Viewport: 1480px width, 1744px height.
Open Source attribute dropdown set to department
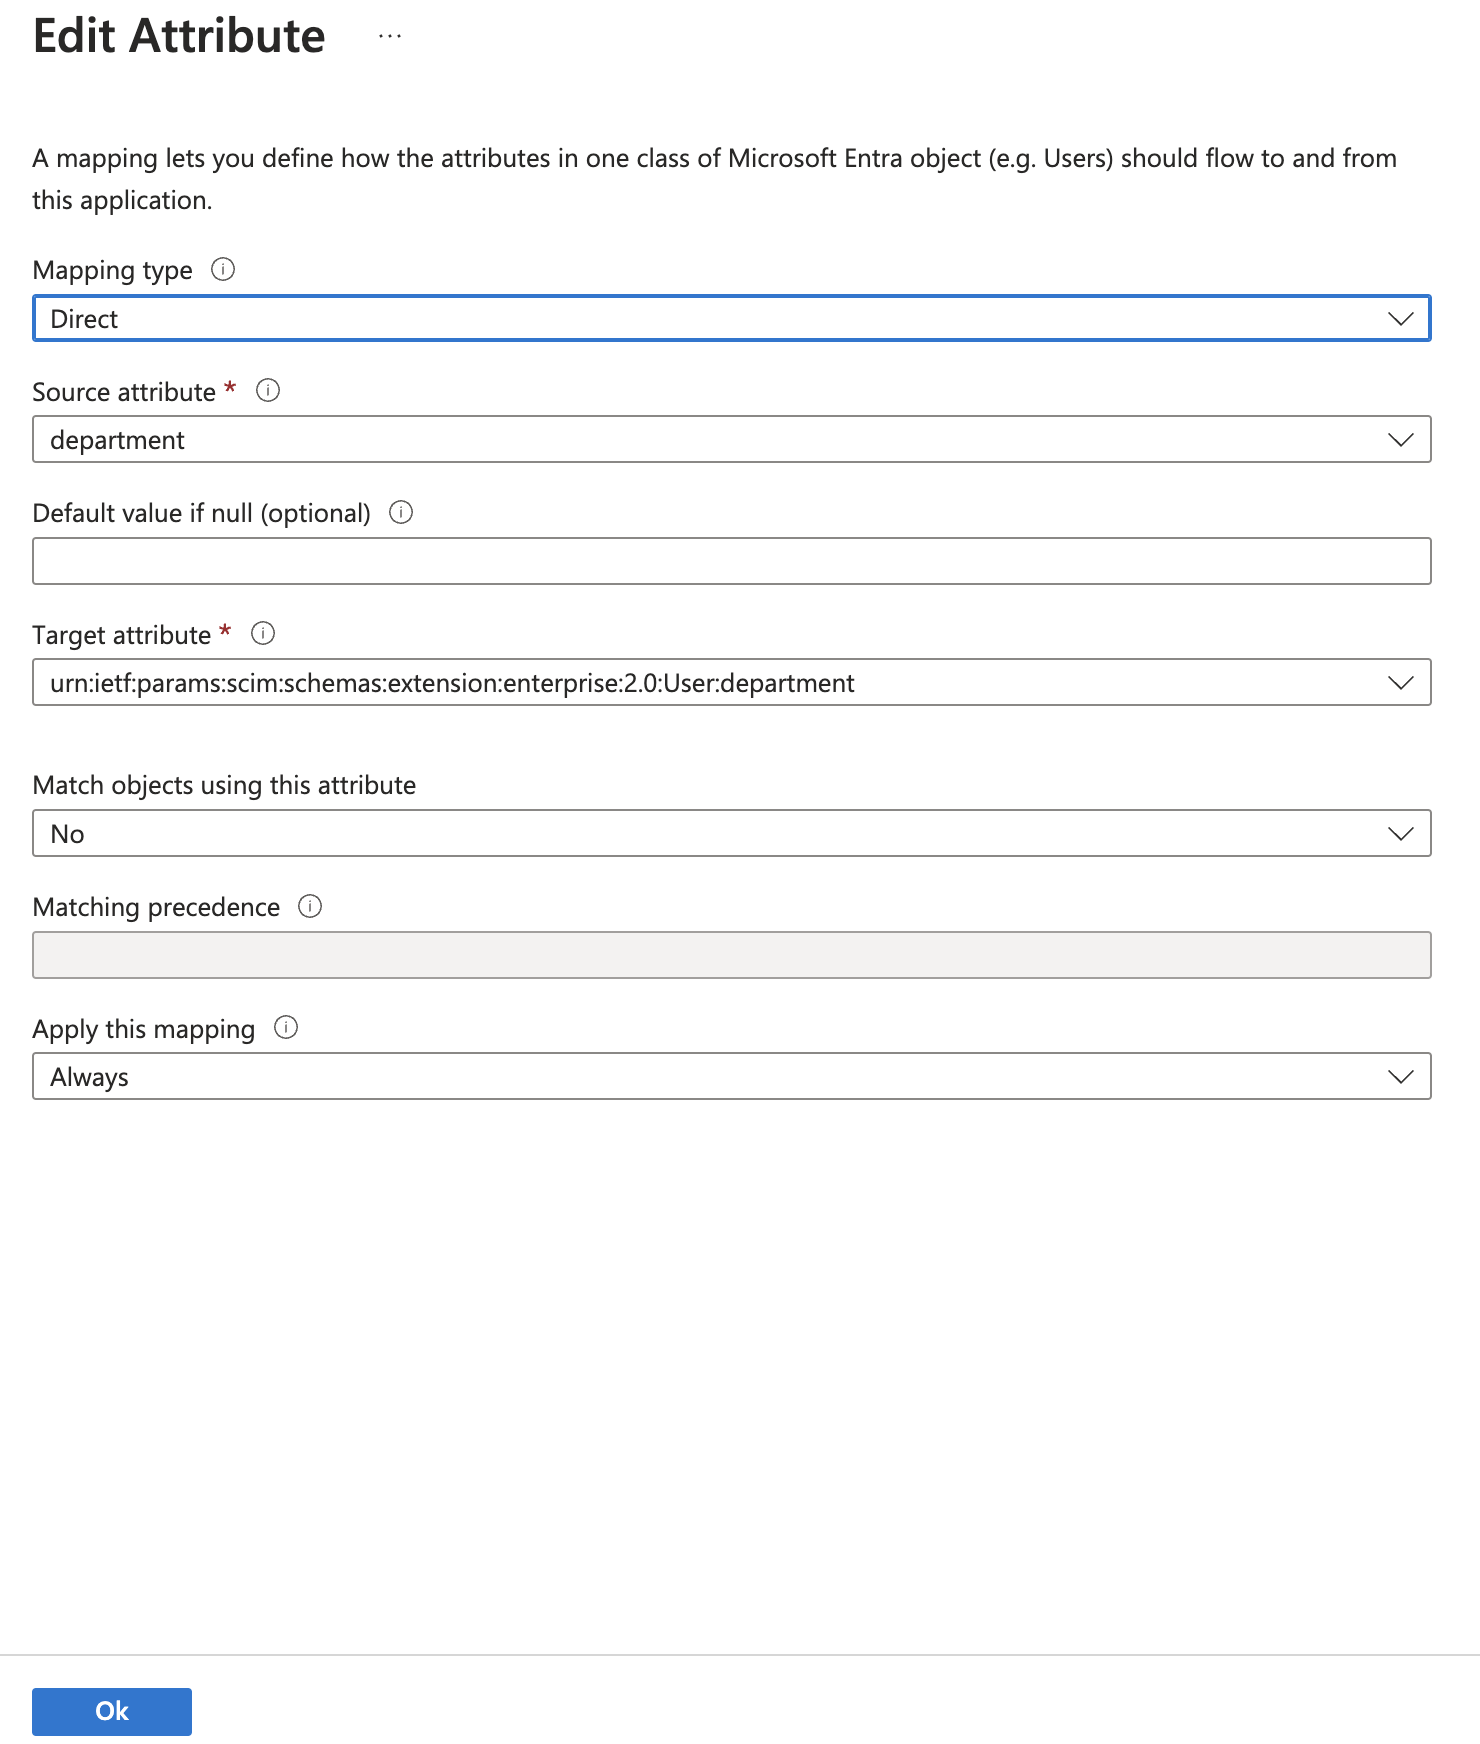point(700,440)
